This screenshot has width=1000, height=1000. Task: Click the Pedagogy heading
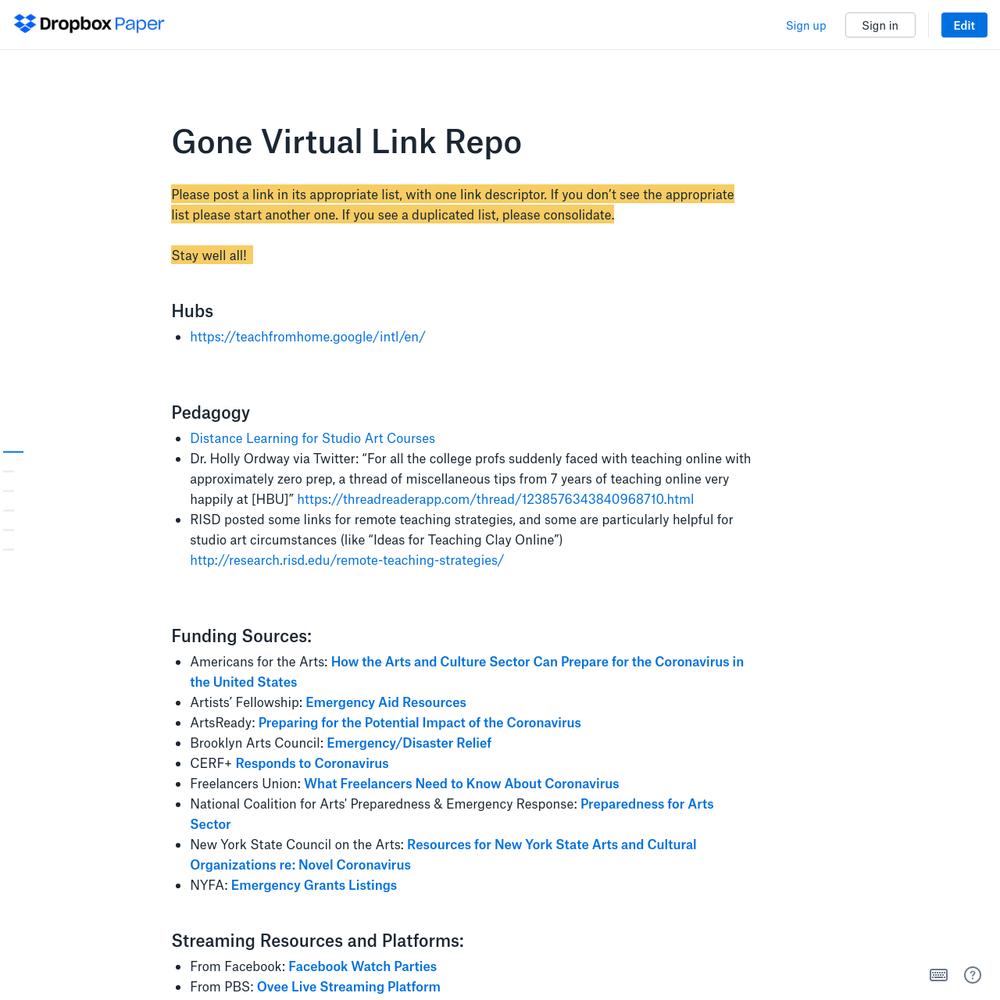coord(210,413)
